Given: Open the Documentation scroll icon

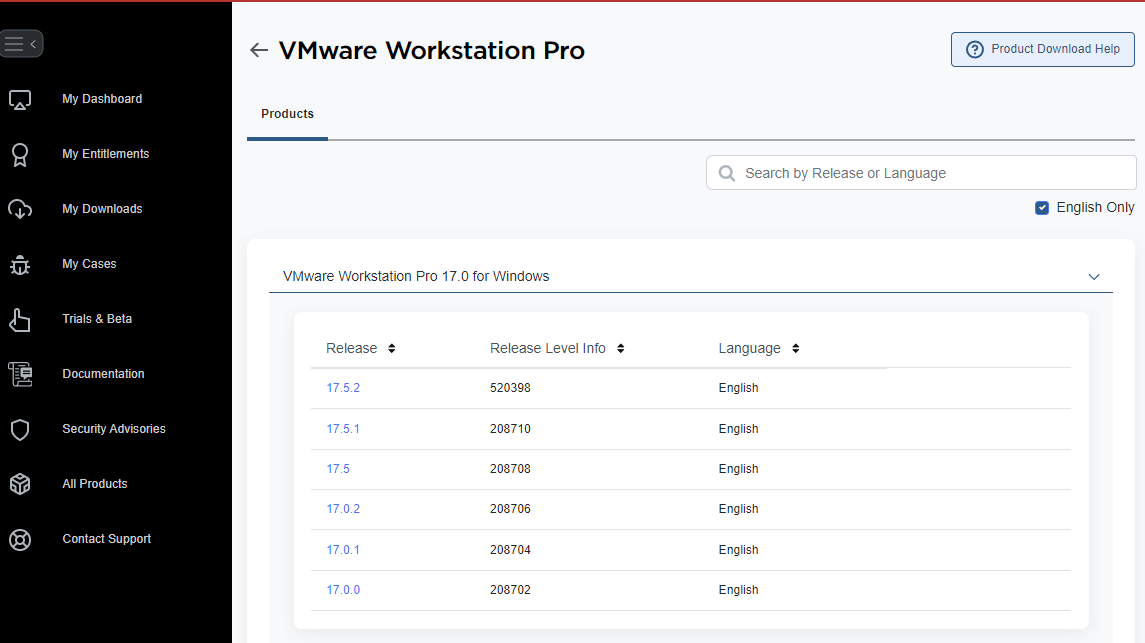Looking at the screenshot, I should pyautogui.click(x=20, y=374).
